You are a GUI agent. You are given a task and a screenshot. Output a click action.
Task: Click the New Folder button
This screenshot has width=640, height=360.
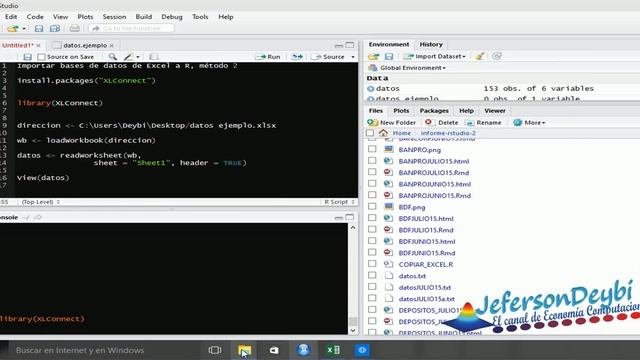click(391, 122)
